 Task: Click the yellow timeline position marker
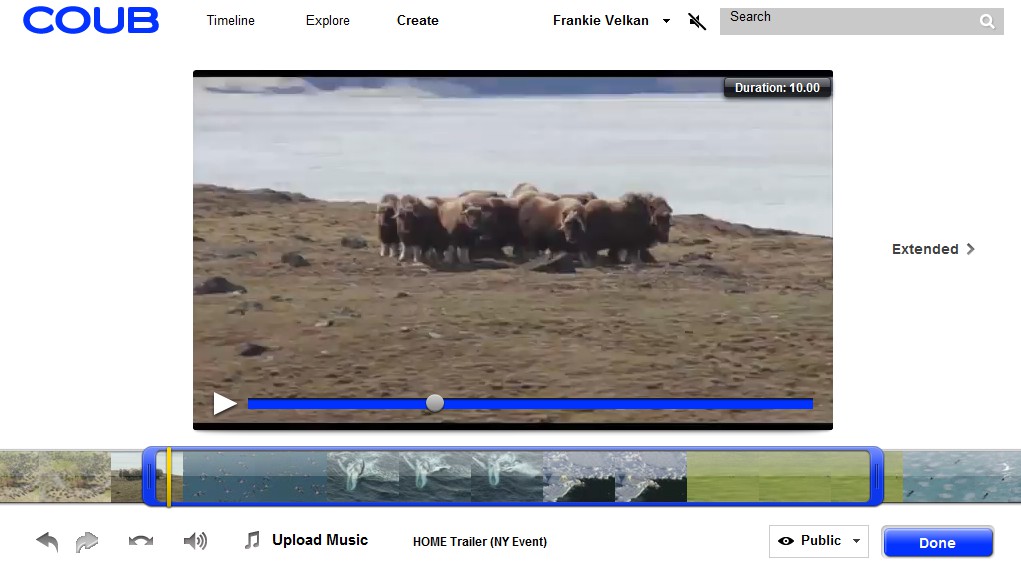[169, 477]
